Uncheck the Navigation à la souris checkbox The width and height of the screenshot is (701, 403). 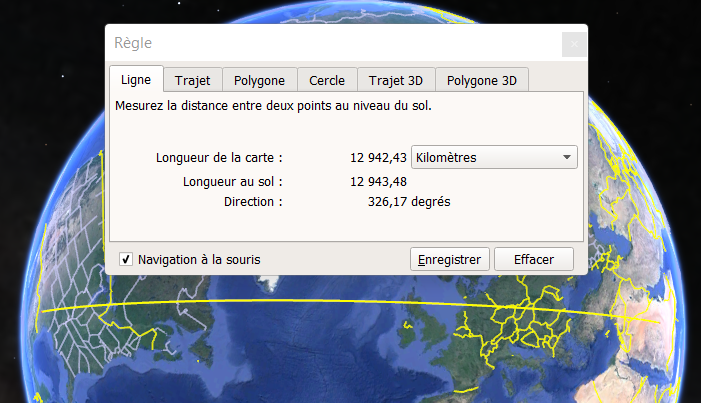(126, 259)
